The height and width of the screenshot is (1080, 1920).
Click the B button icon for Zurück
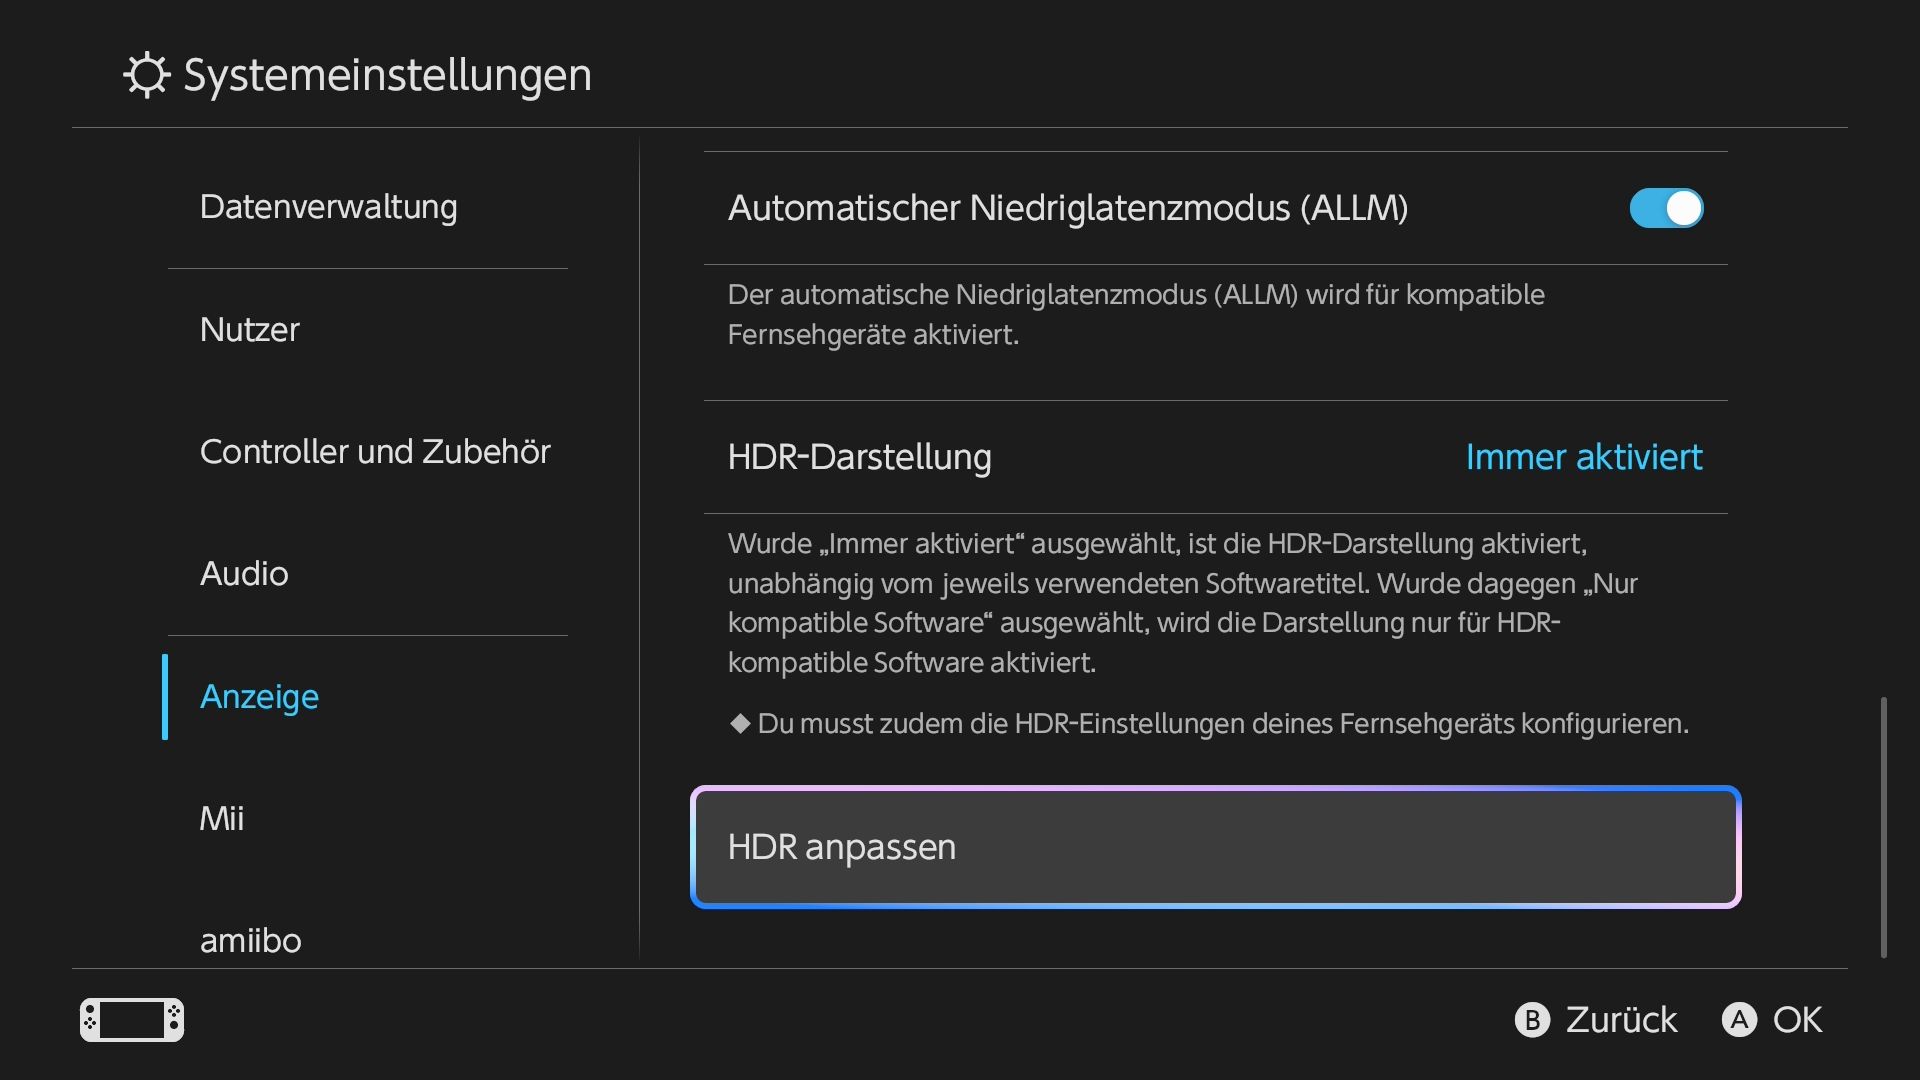click(1532, 1020)
